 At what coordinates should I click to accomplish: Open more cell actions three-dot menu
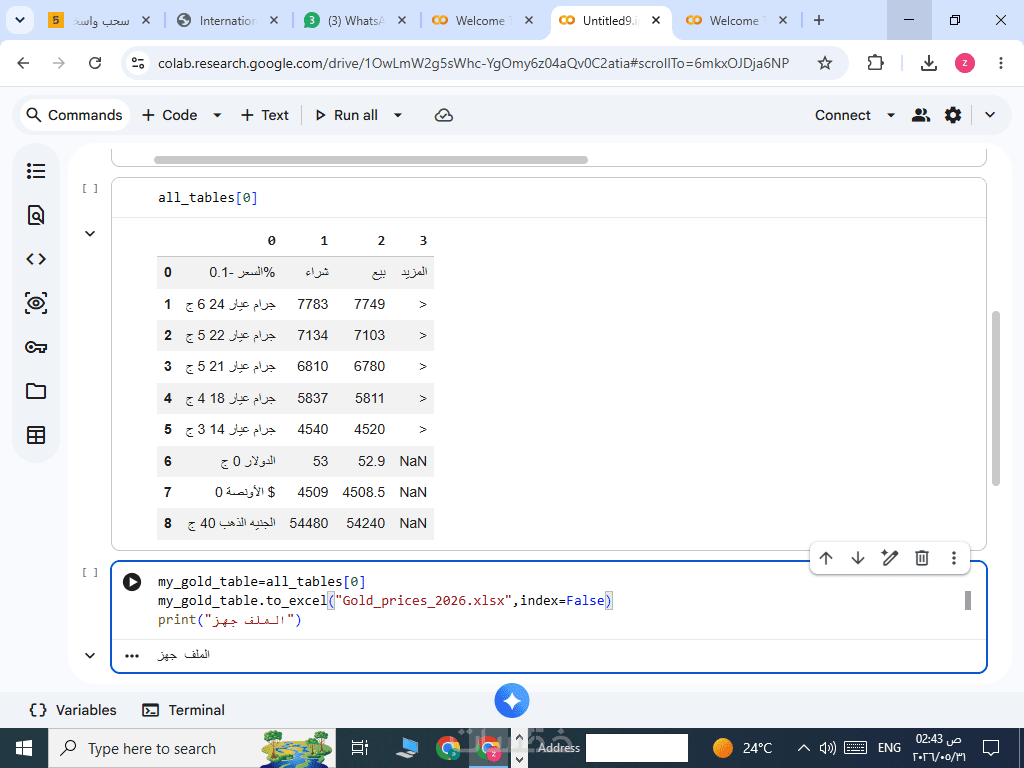coord(954,558)
